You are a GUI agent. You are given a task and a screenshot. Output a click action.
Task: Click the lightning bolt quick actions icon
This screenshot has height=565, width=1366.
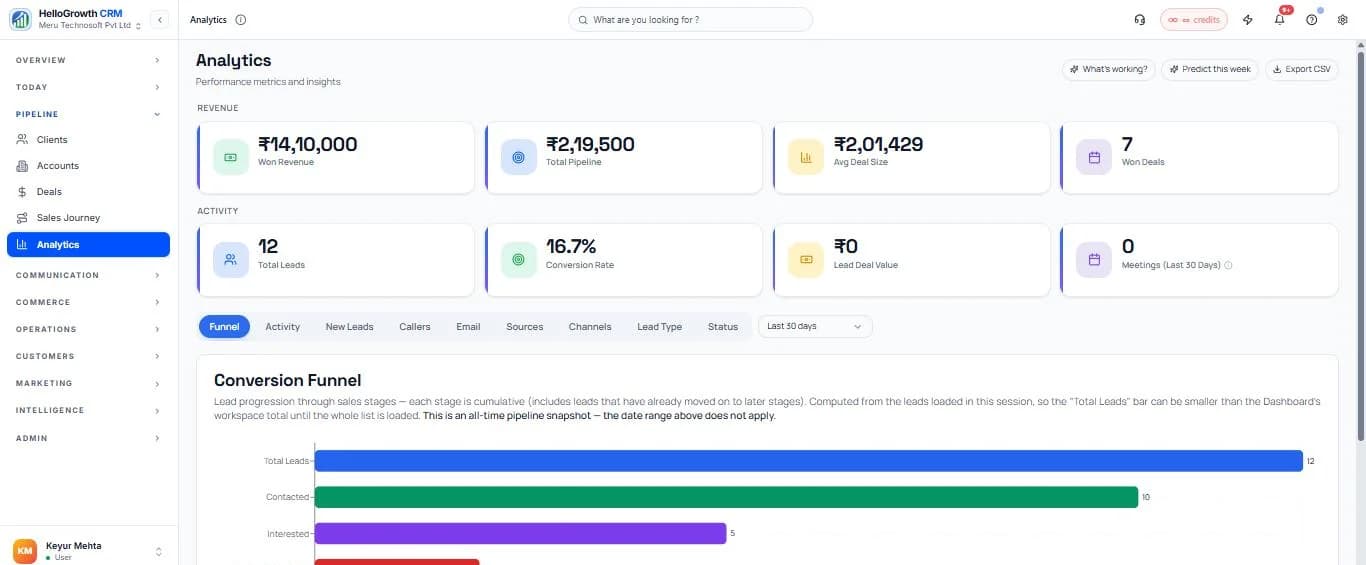[1247, 20]
